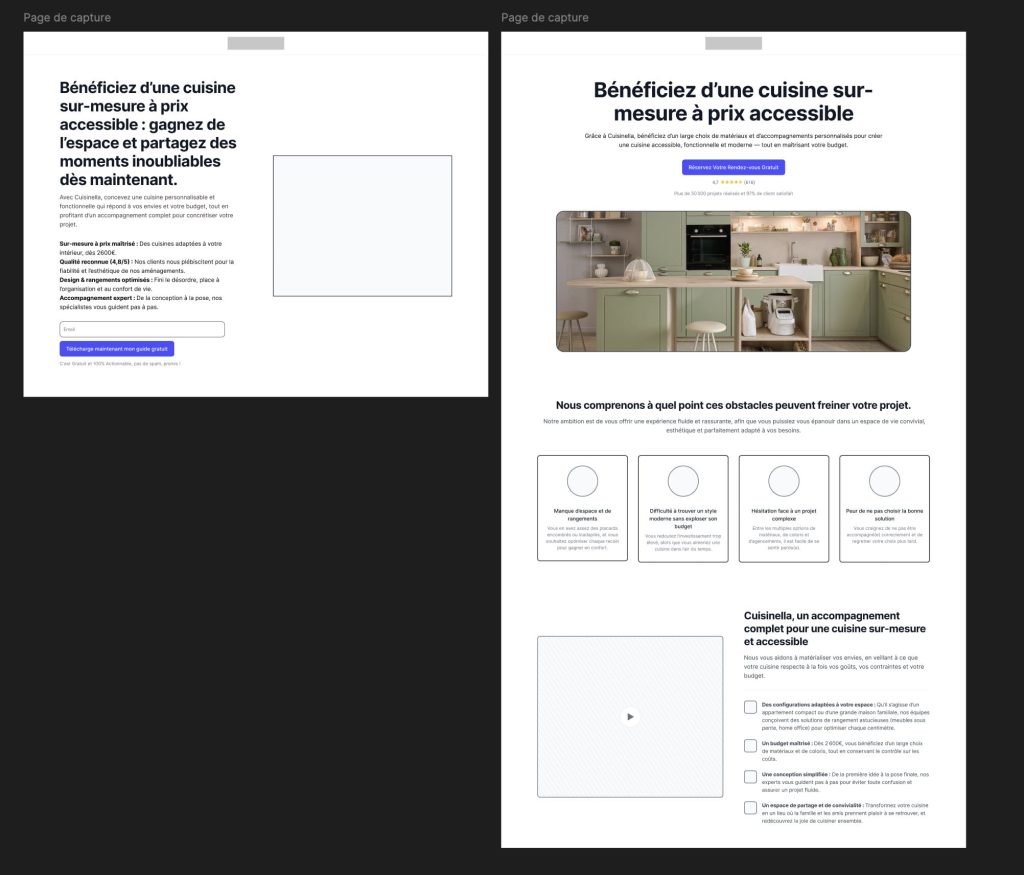
Task: Select the empty image placeholder in left frame
Action: point(362,225)
